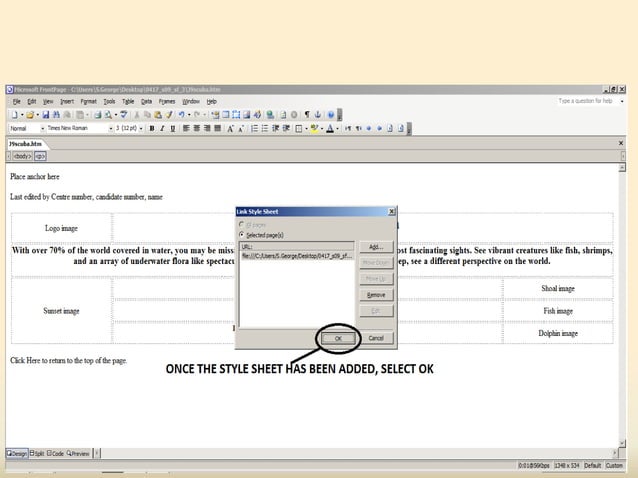Select the stylesheet URL entry in list
This screenshot has height=478, width=638.
pyautogui.click(x=297, y=256)
